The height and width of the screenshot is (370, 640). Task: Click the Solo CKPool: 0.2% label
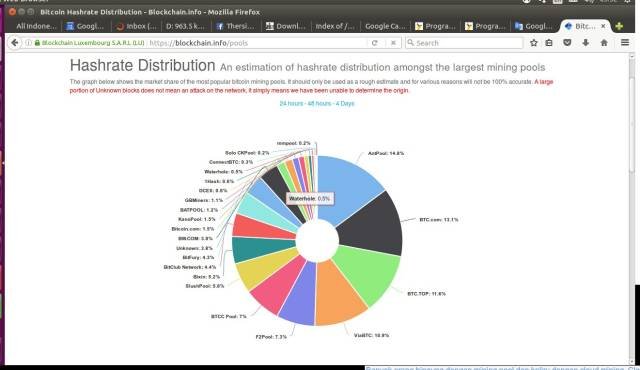pyautogui.click(x=247, y=153)
